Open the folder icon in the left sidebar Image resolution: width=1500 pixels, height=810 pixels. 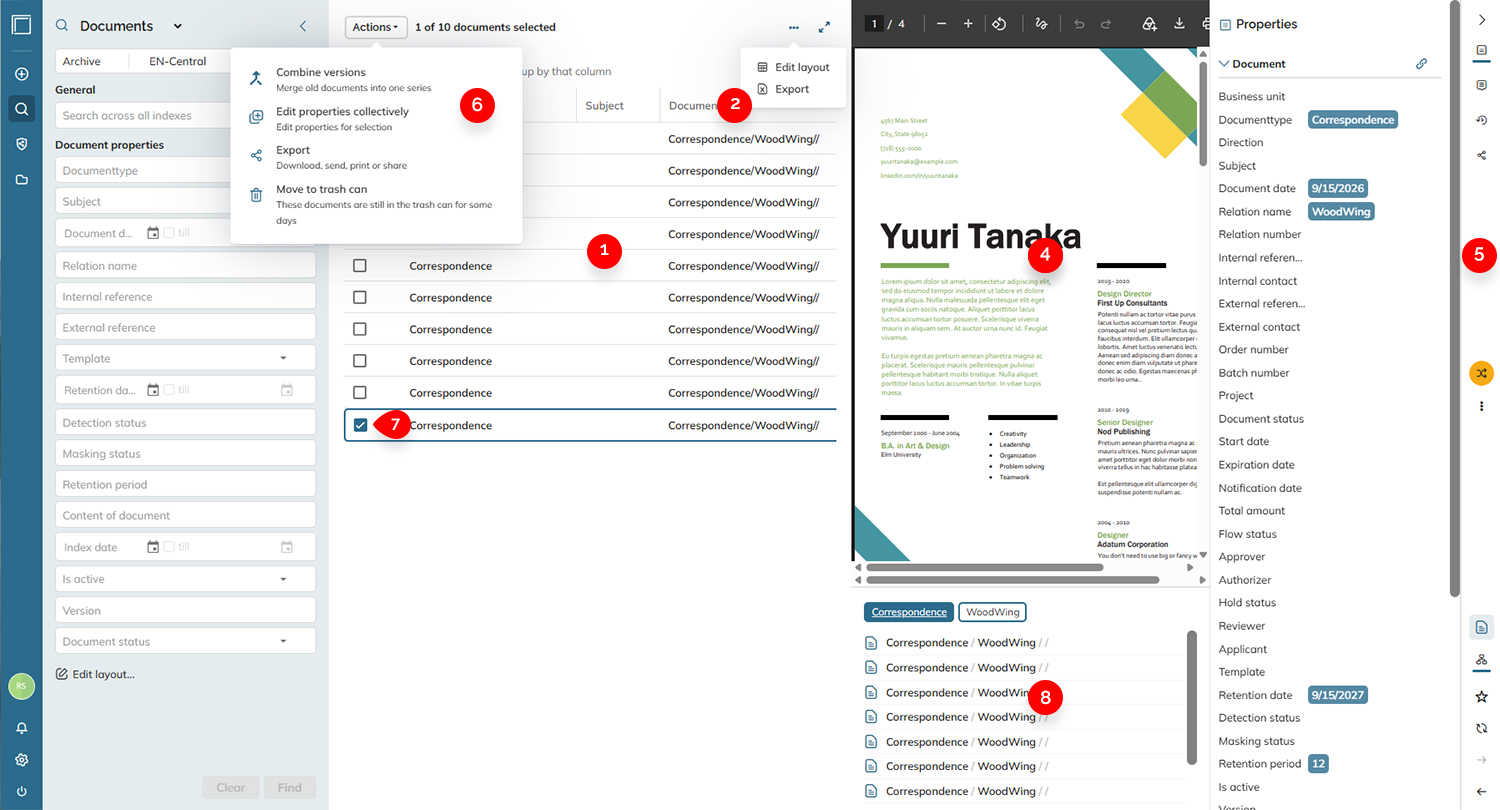tap(22, 180)
